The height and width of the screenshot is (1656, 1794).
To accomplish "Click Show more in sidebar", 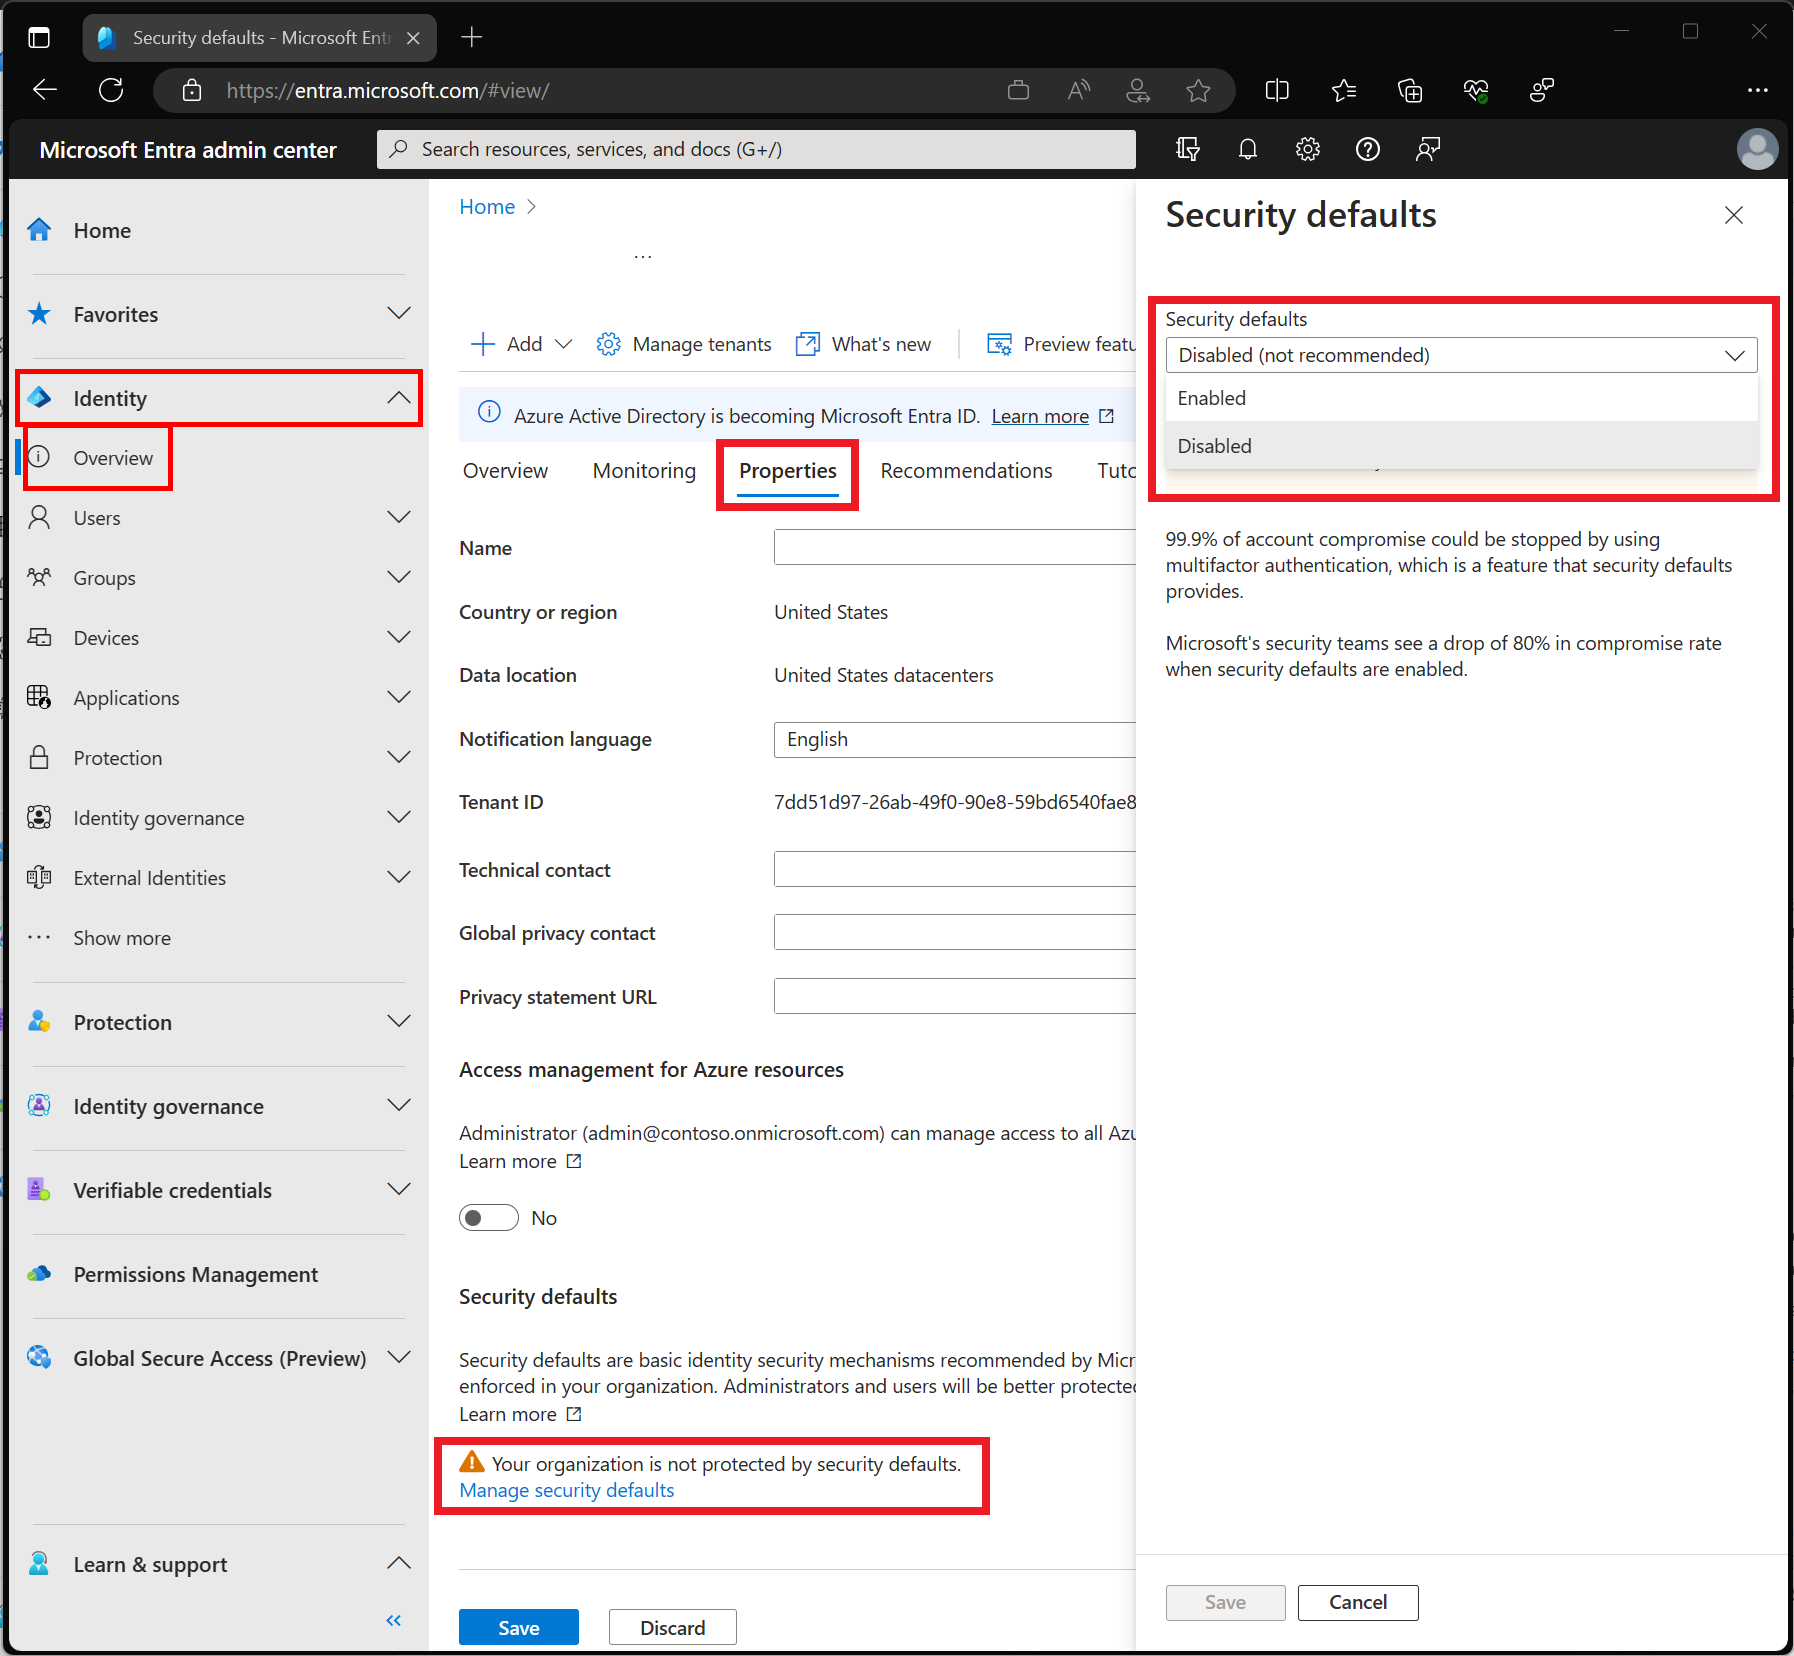I will (122, 938).
